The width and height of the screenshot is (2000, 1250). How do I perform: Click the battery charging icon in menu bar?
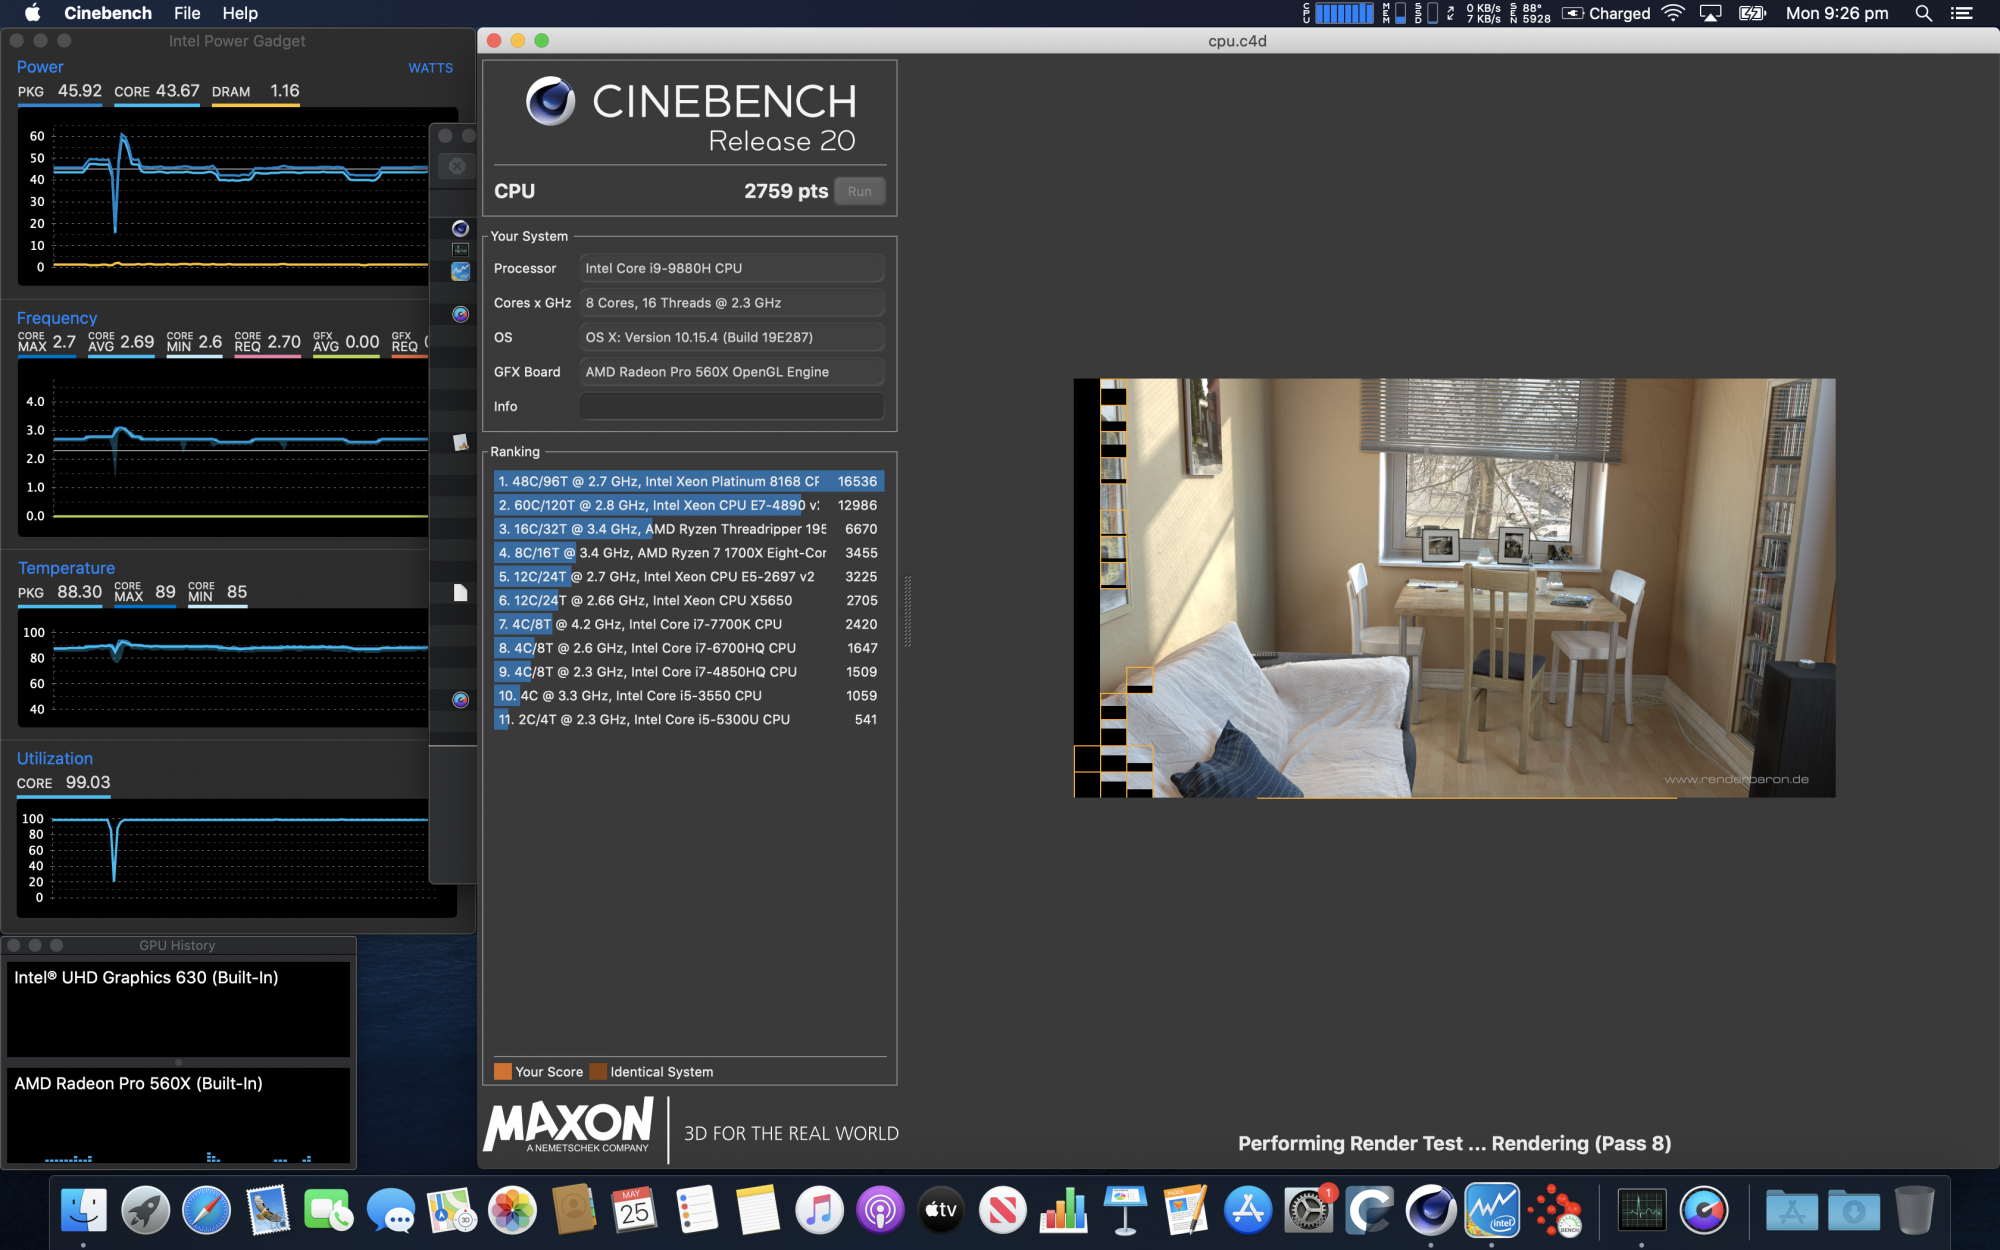(1752, 13)
